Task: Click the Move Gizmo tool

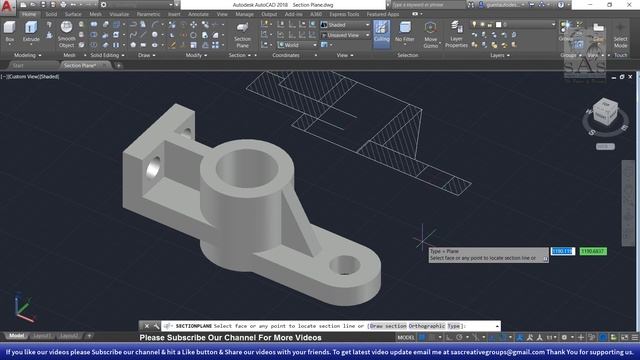Action: [430, 34]
